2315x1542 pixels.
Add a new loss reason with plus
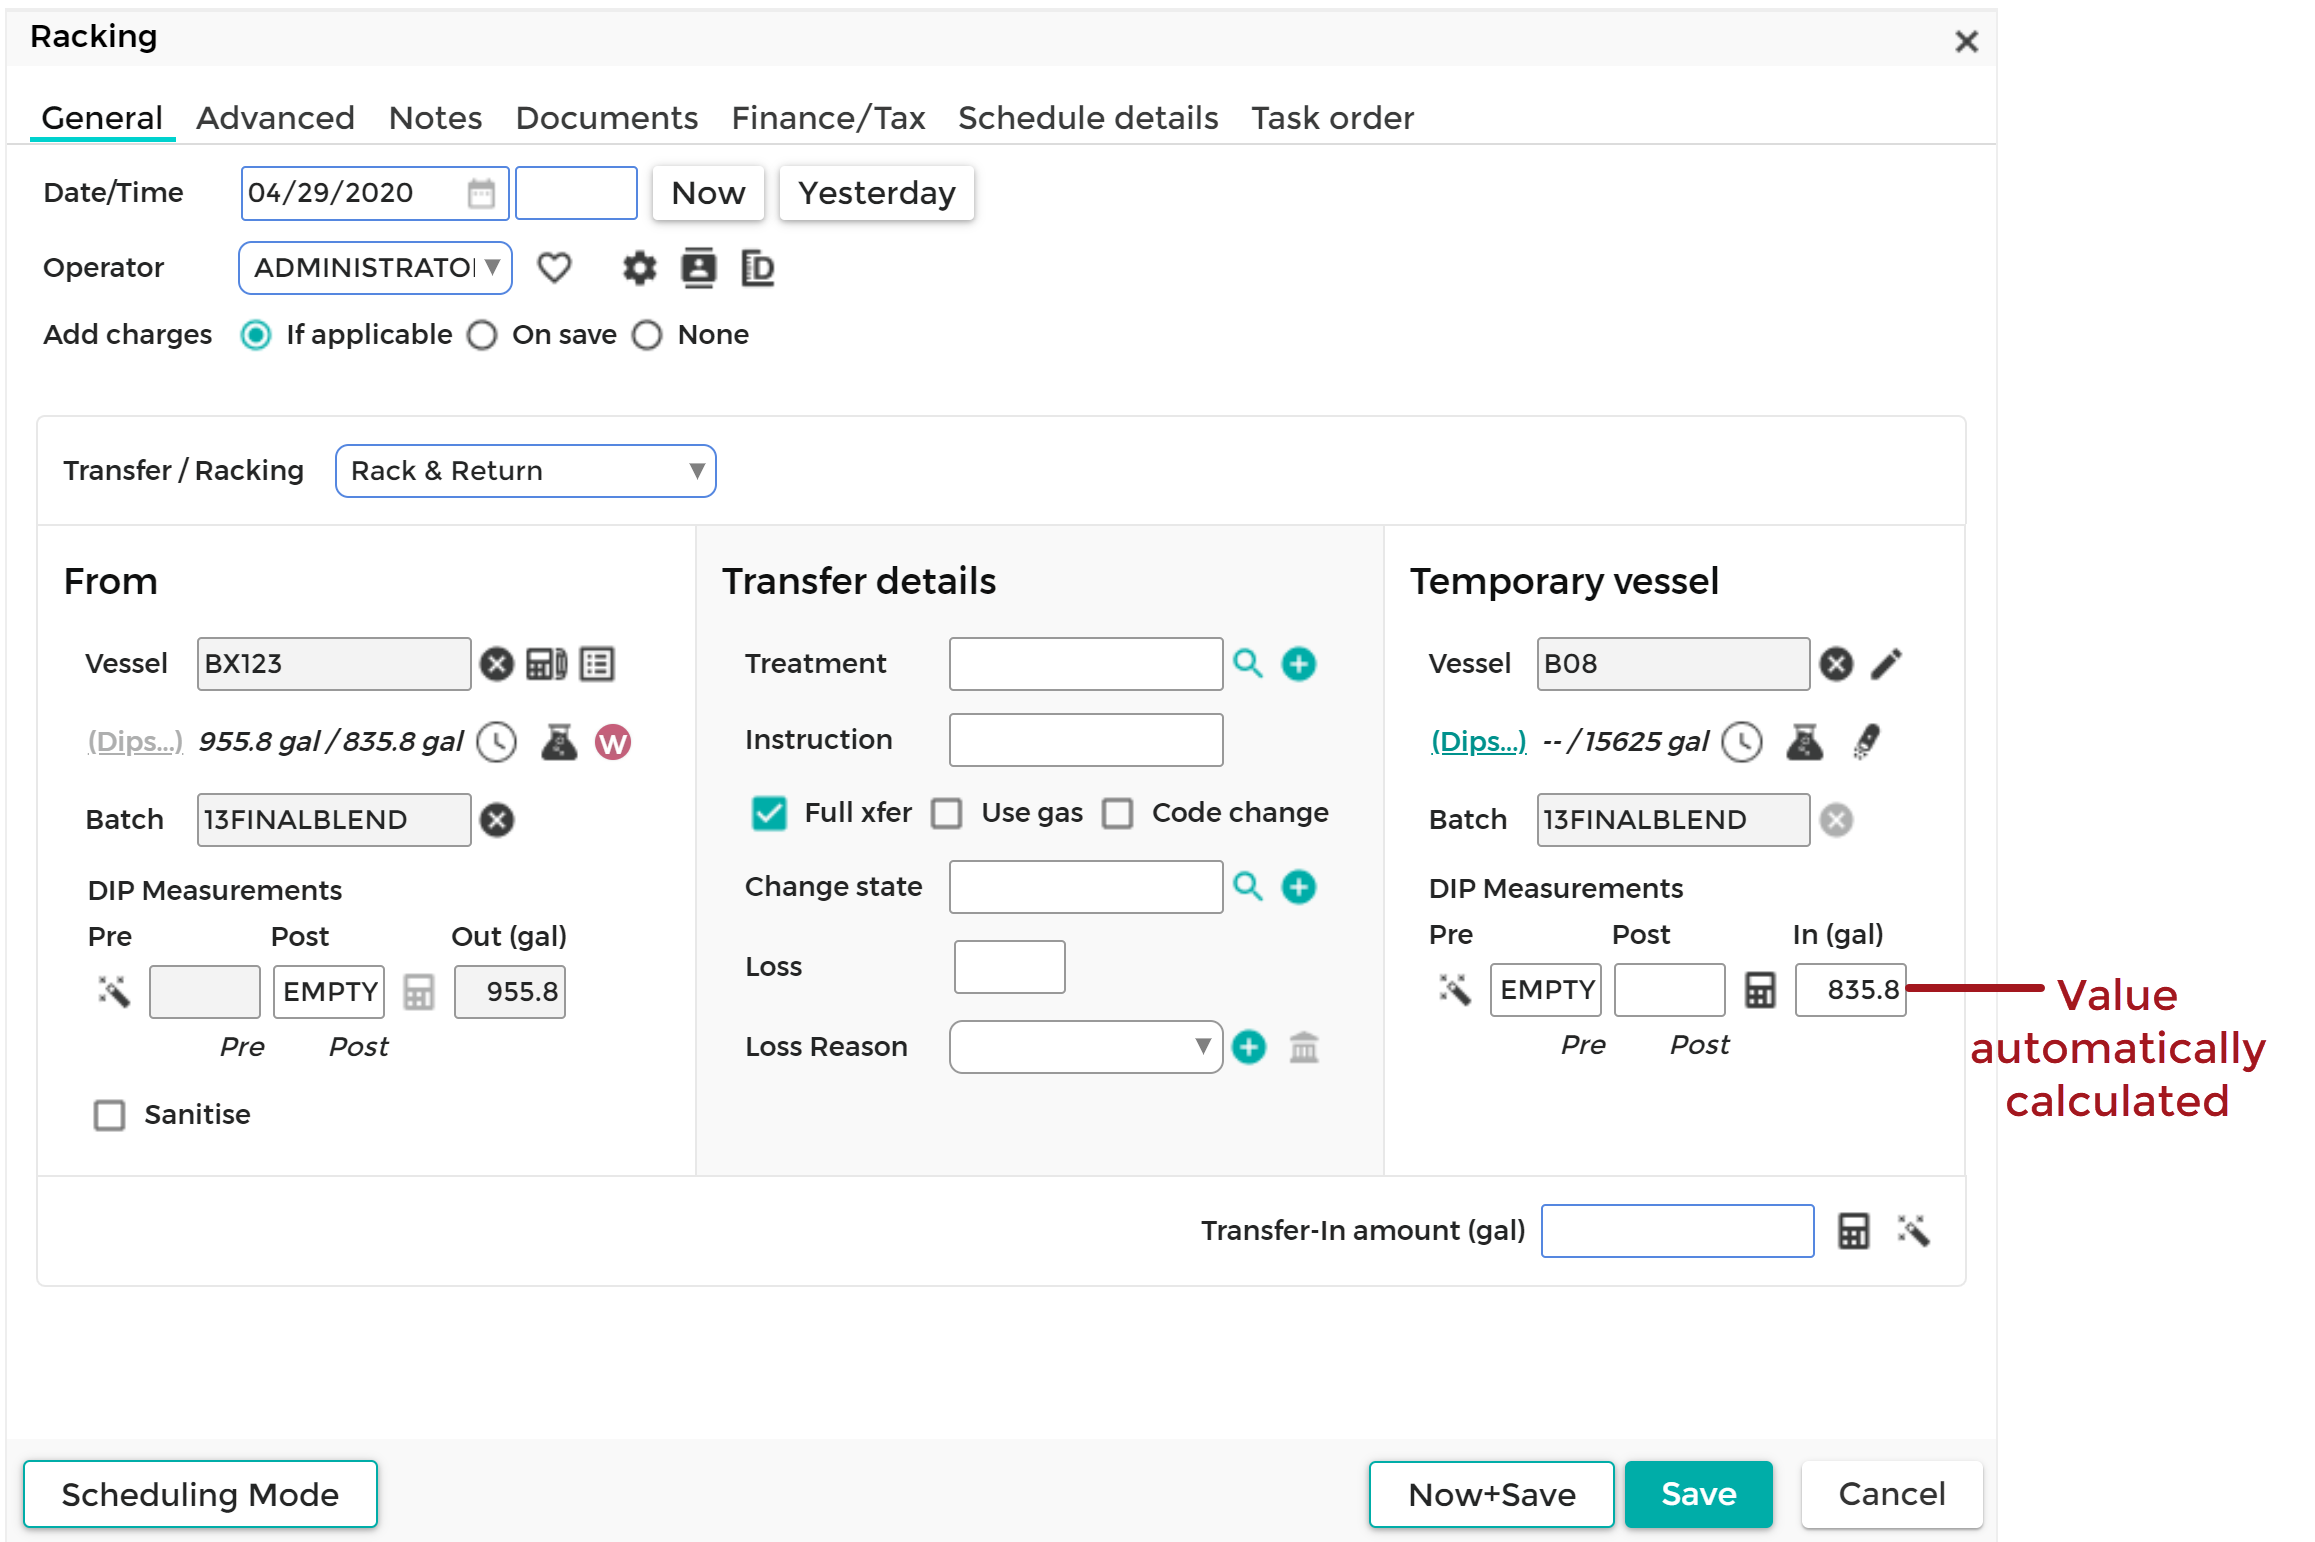click(x=1248, y=1047)
